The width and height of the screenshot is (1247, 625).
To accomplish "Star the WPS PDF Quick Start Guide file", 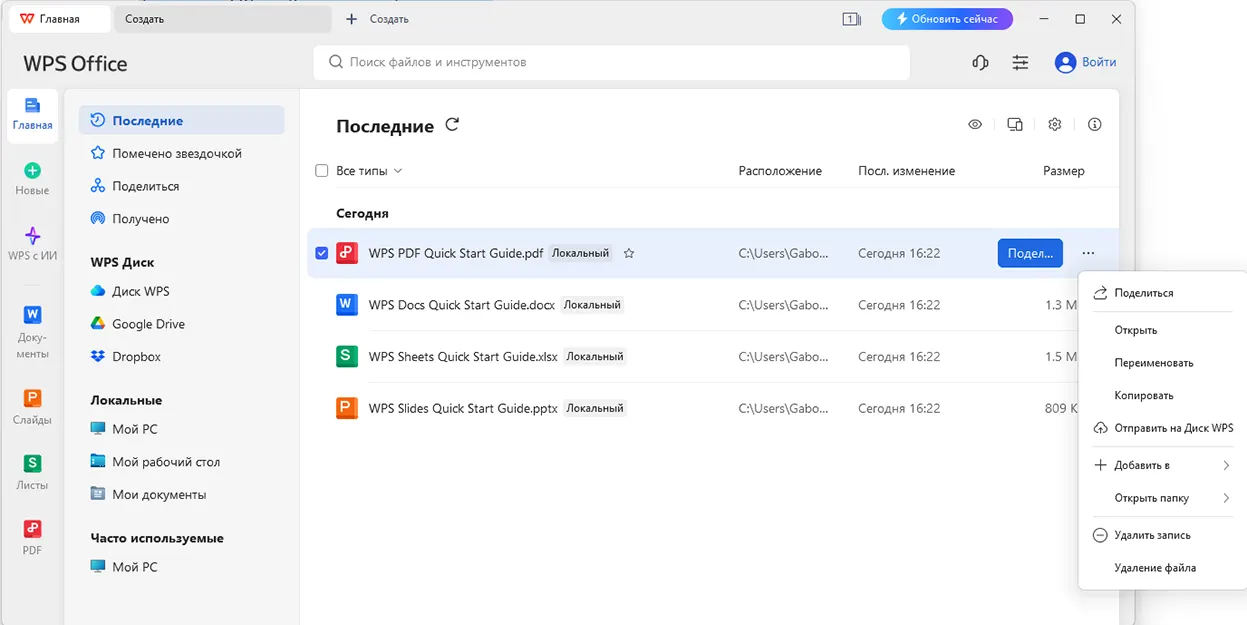I will (628, 253).
